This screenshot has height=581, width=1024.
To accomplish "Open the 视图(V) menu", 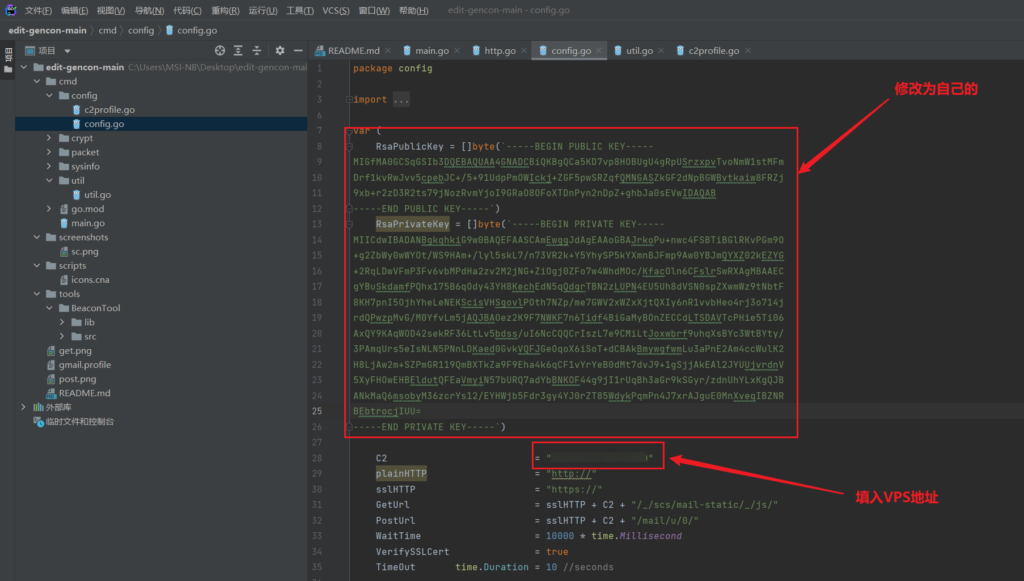I will tap(111, 10).
